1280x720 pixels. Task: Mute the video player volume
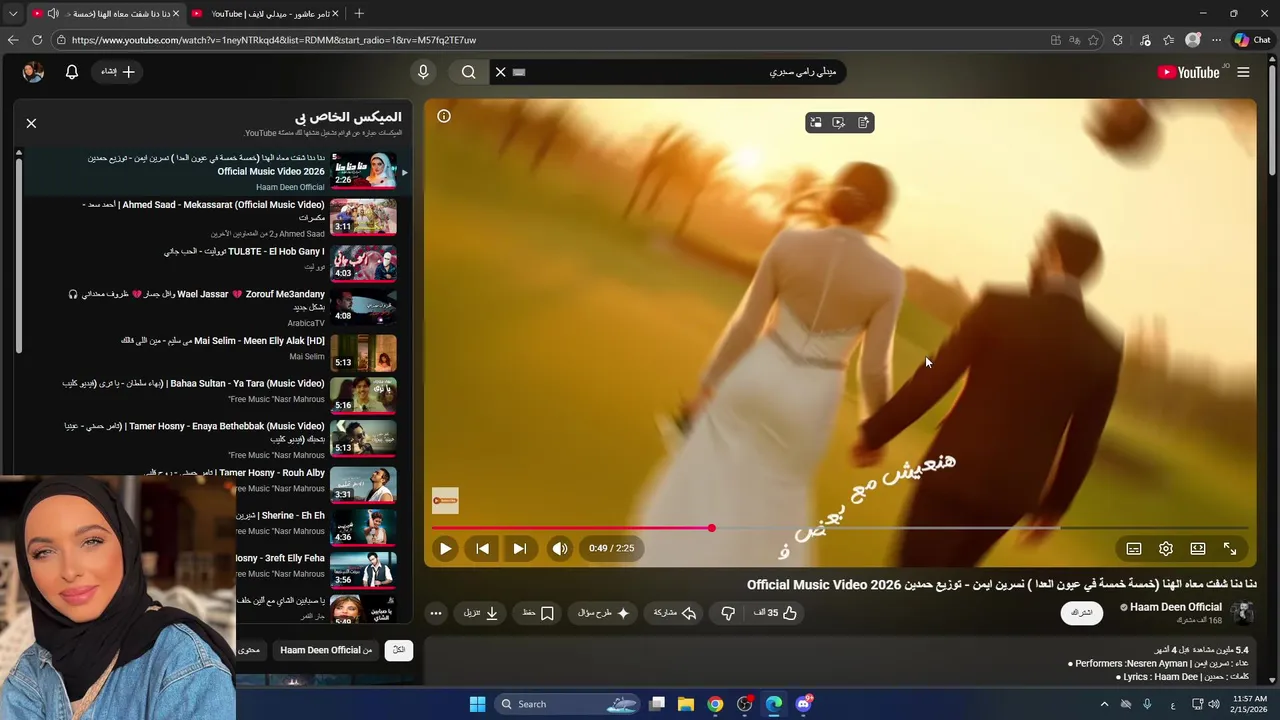coord(560,548)
